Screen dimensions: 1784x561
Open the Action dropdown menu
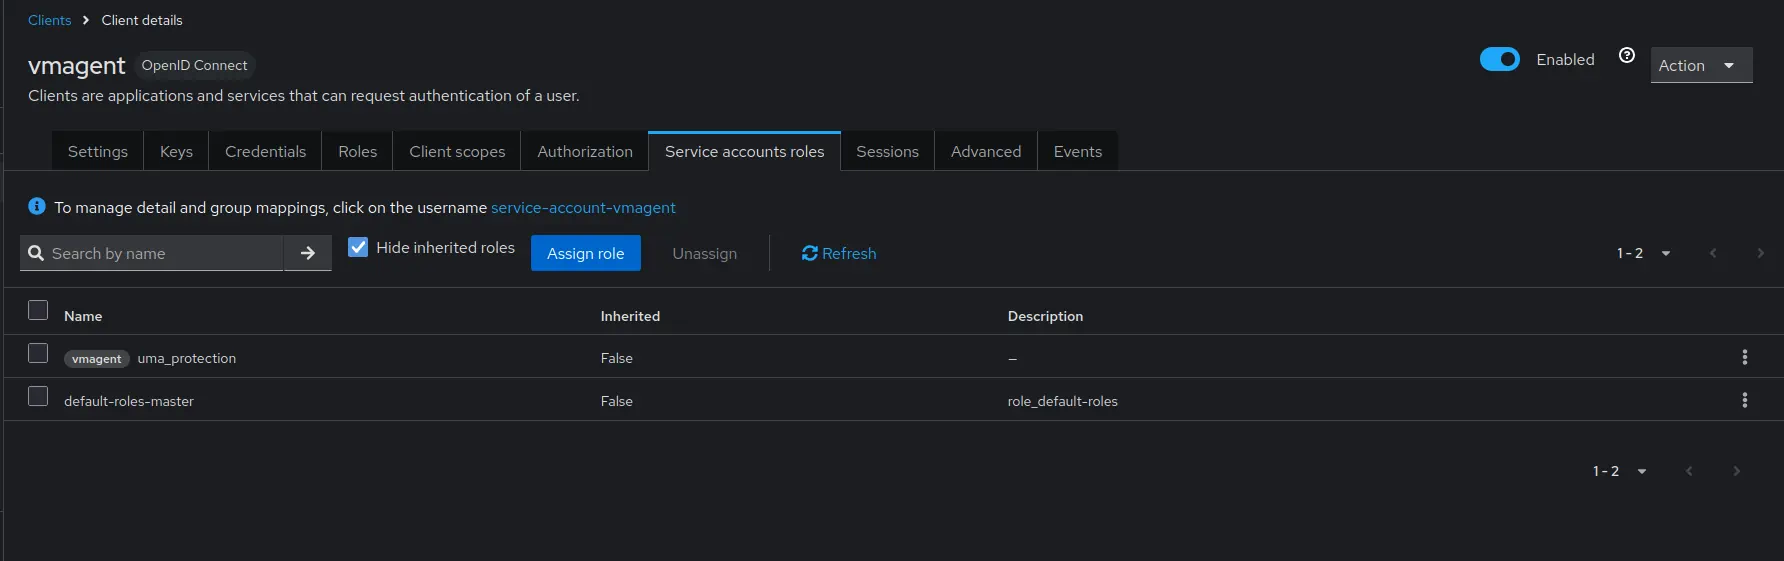pos(1700,66)
